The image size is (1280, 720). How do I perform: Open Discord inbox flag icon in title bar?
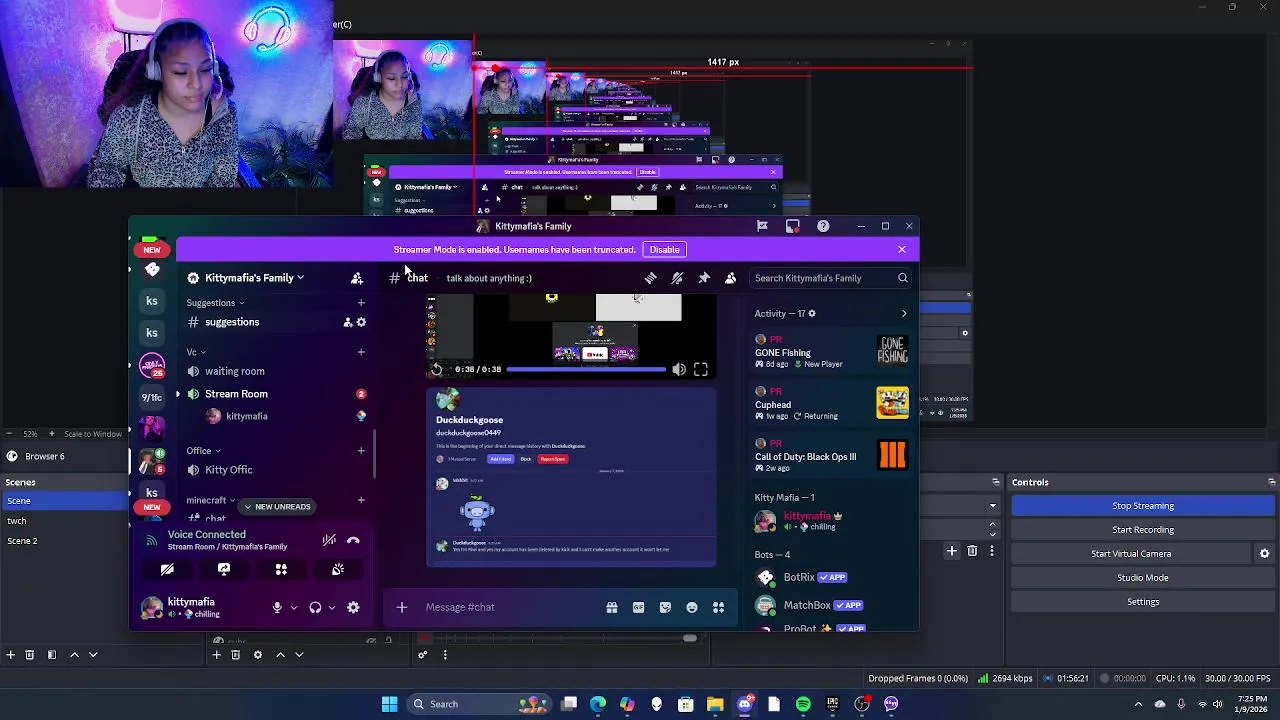pos(762,226)
